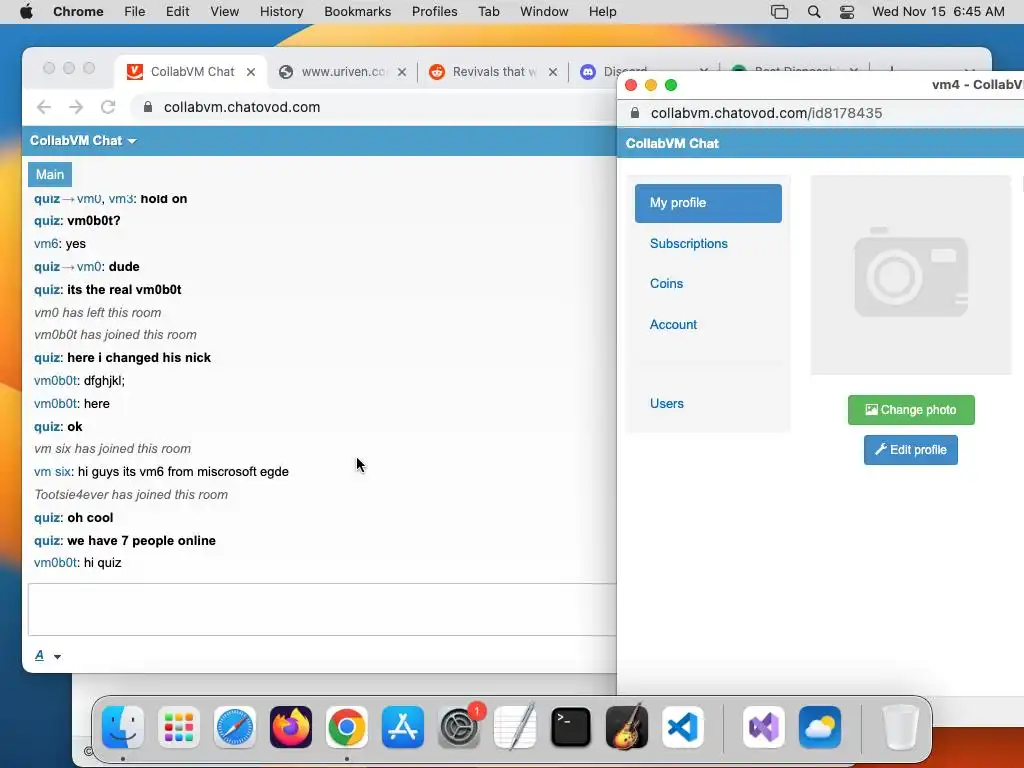Click the Chrome icon in the dock
The image size is (1024, 768).
coord(347,727)
